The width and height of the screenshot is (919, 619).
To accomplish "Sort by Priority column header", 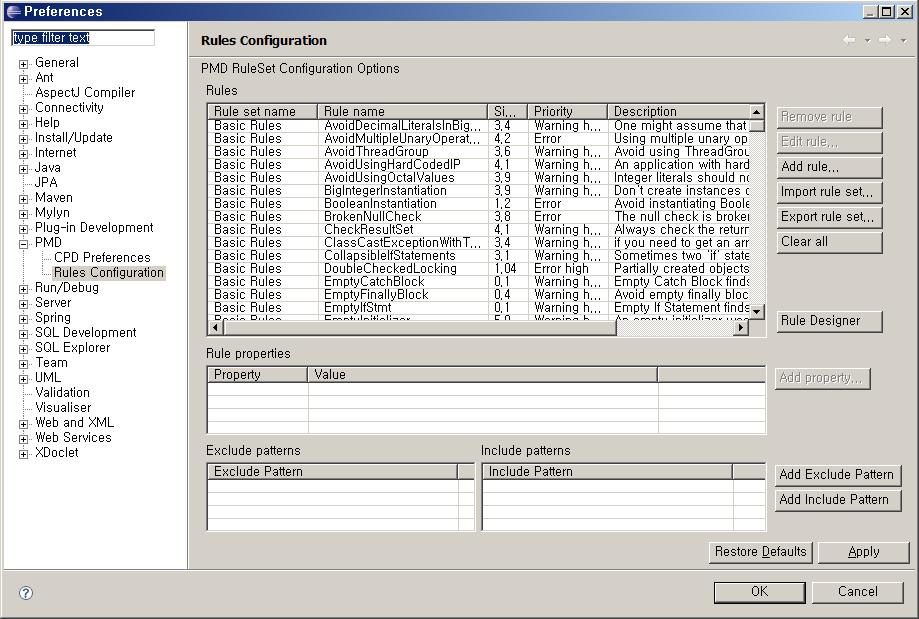I will pos(567,111).
